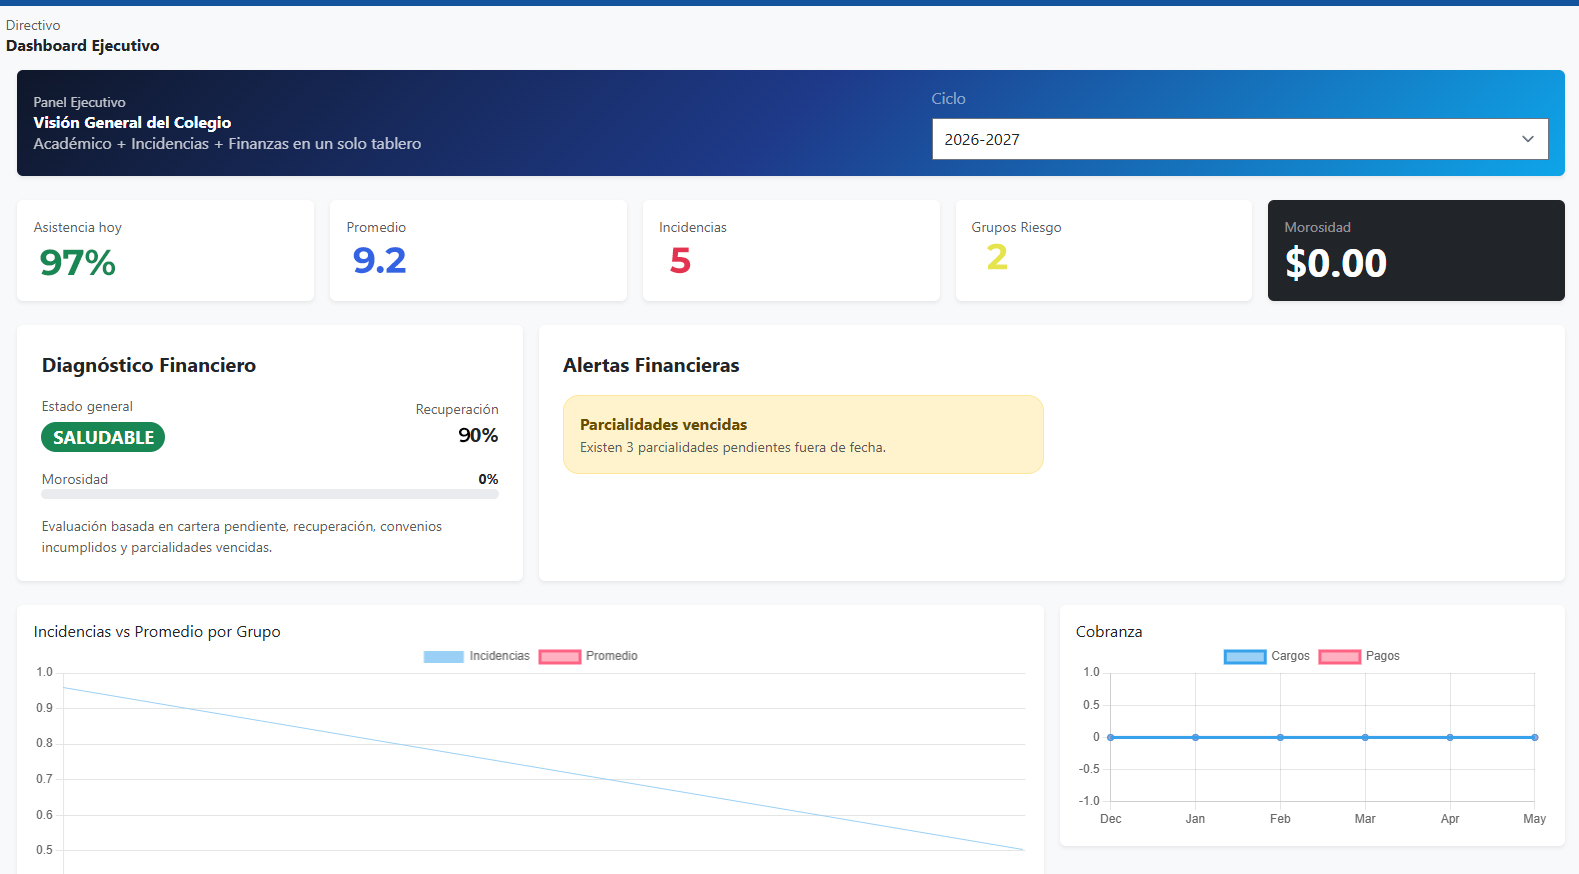Click the Diagnóstico Financiero heading

coord(149,365)
